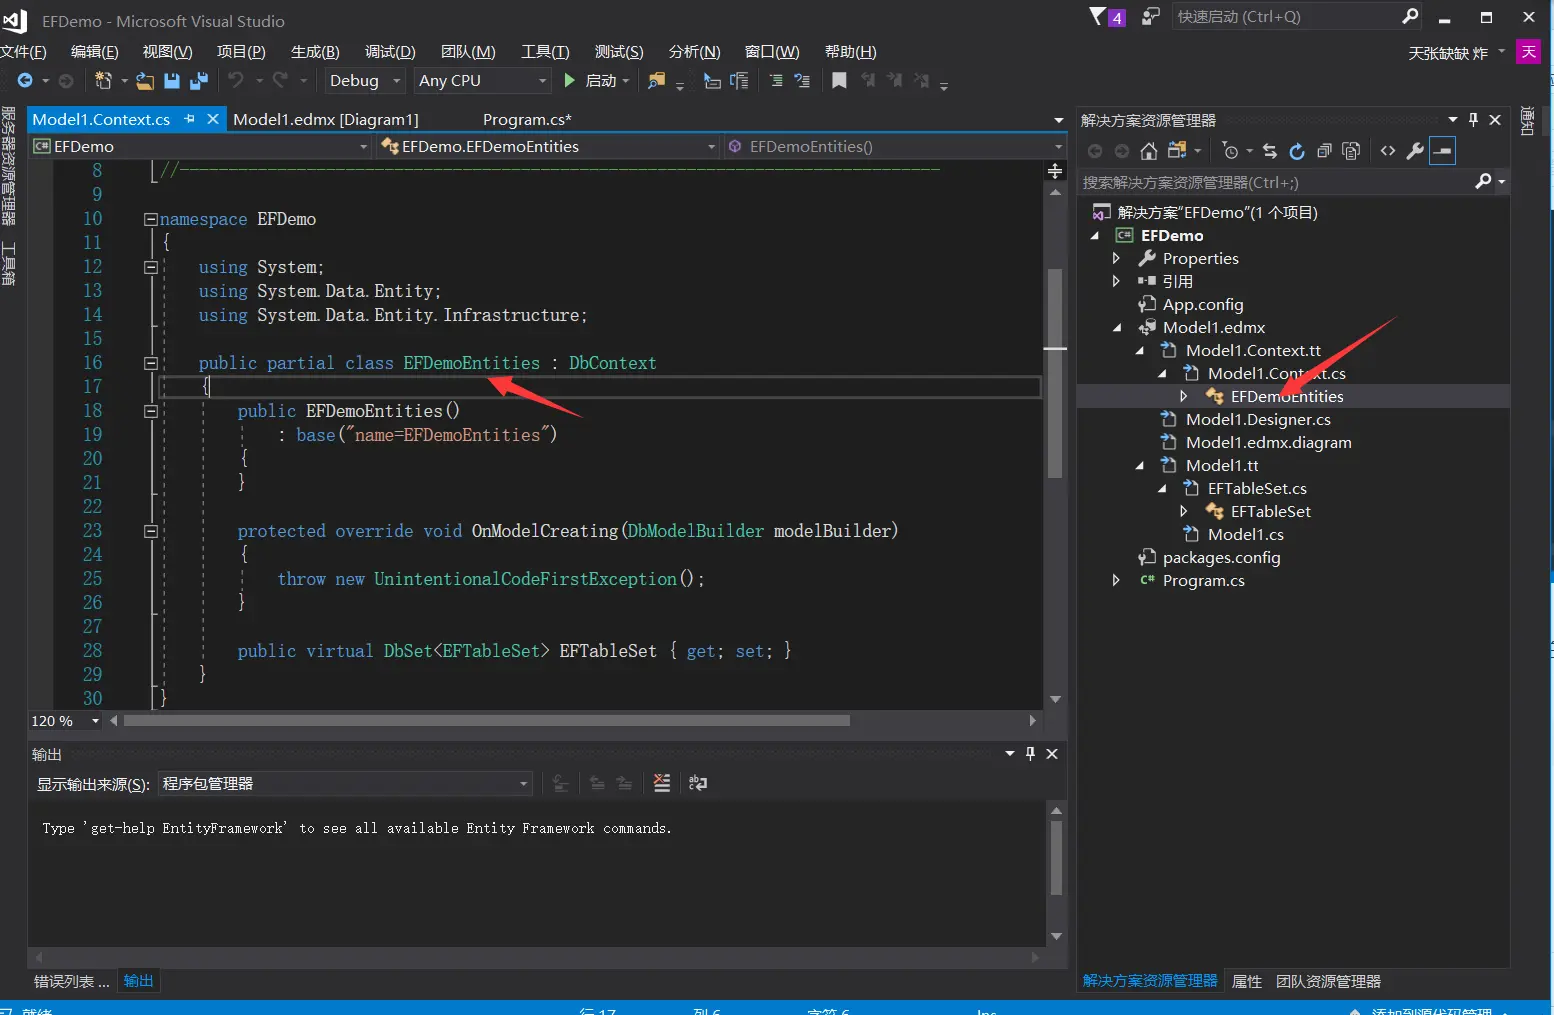
Task: Toggle word wrap in the Output panel
Action: [698, 784]
